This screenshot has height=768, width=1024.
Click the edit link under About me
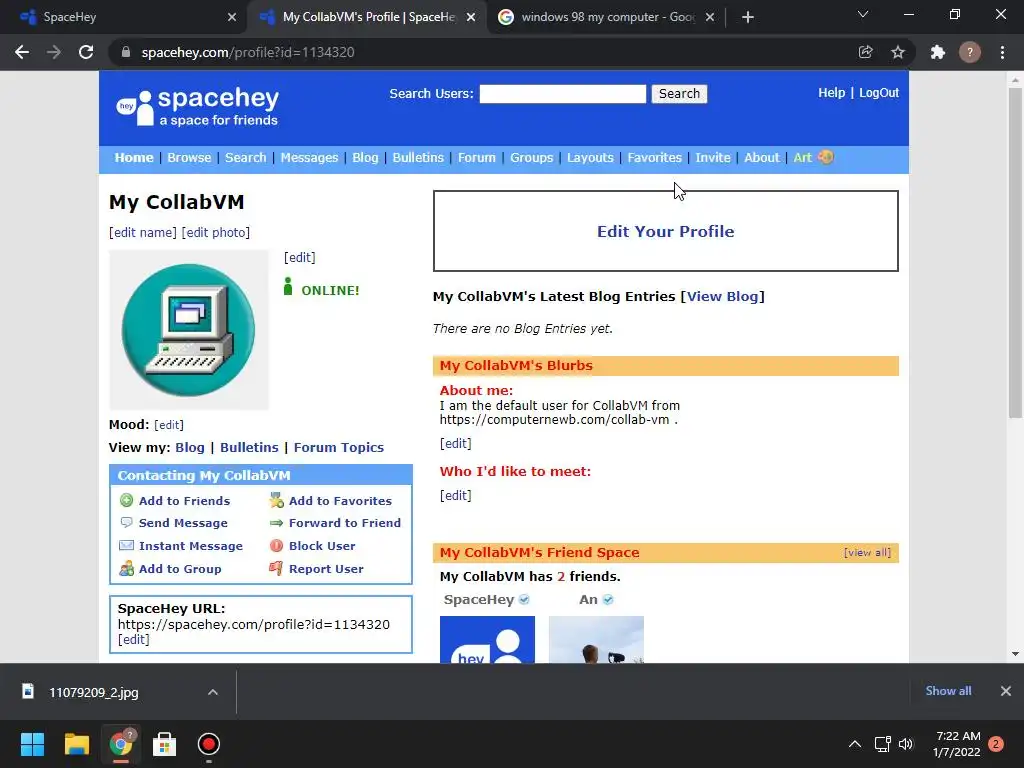click(455, 443)
